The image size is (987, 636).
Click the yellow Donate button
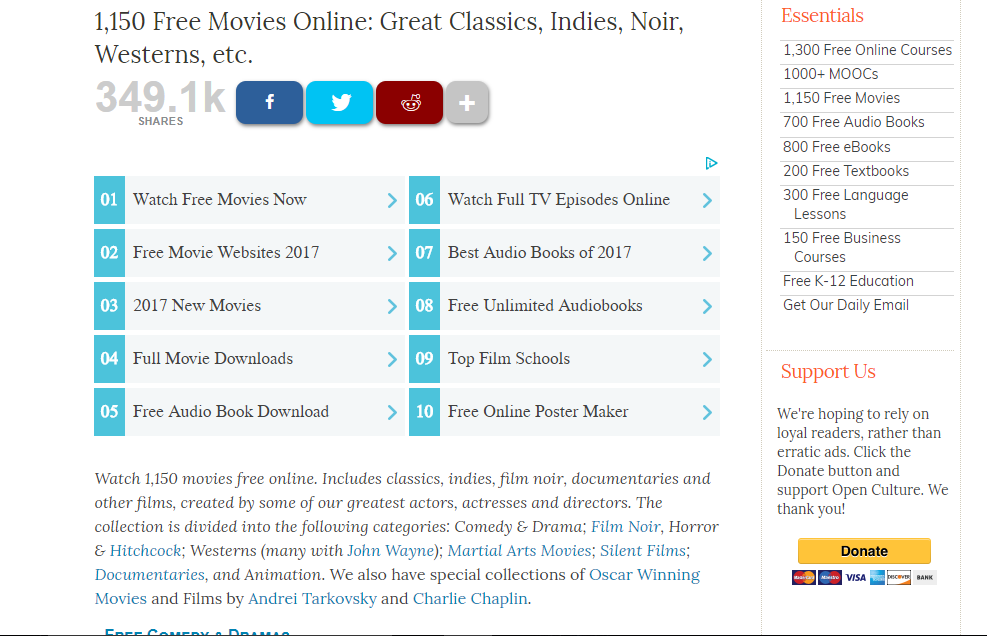(x=864, y=551)
